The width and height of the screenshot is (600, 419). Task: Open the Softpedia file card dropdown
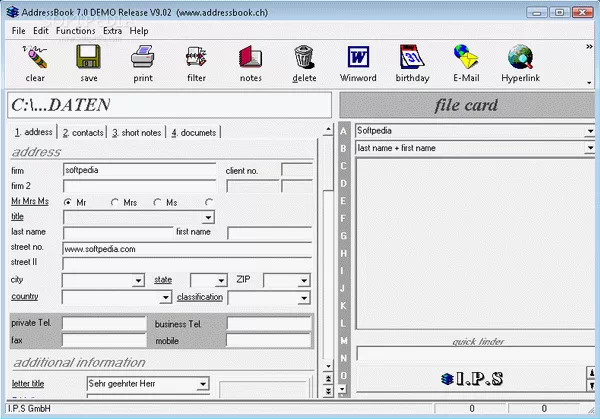590,131
